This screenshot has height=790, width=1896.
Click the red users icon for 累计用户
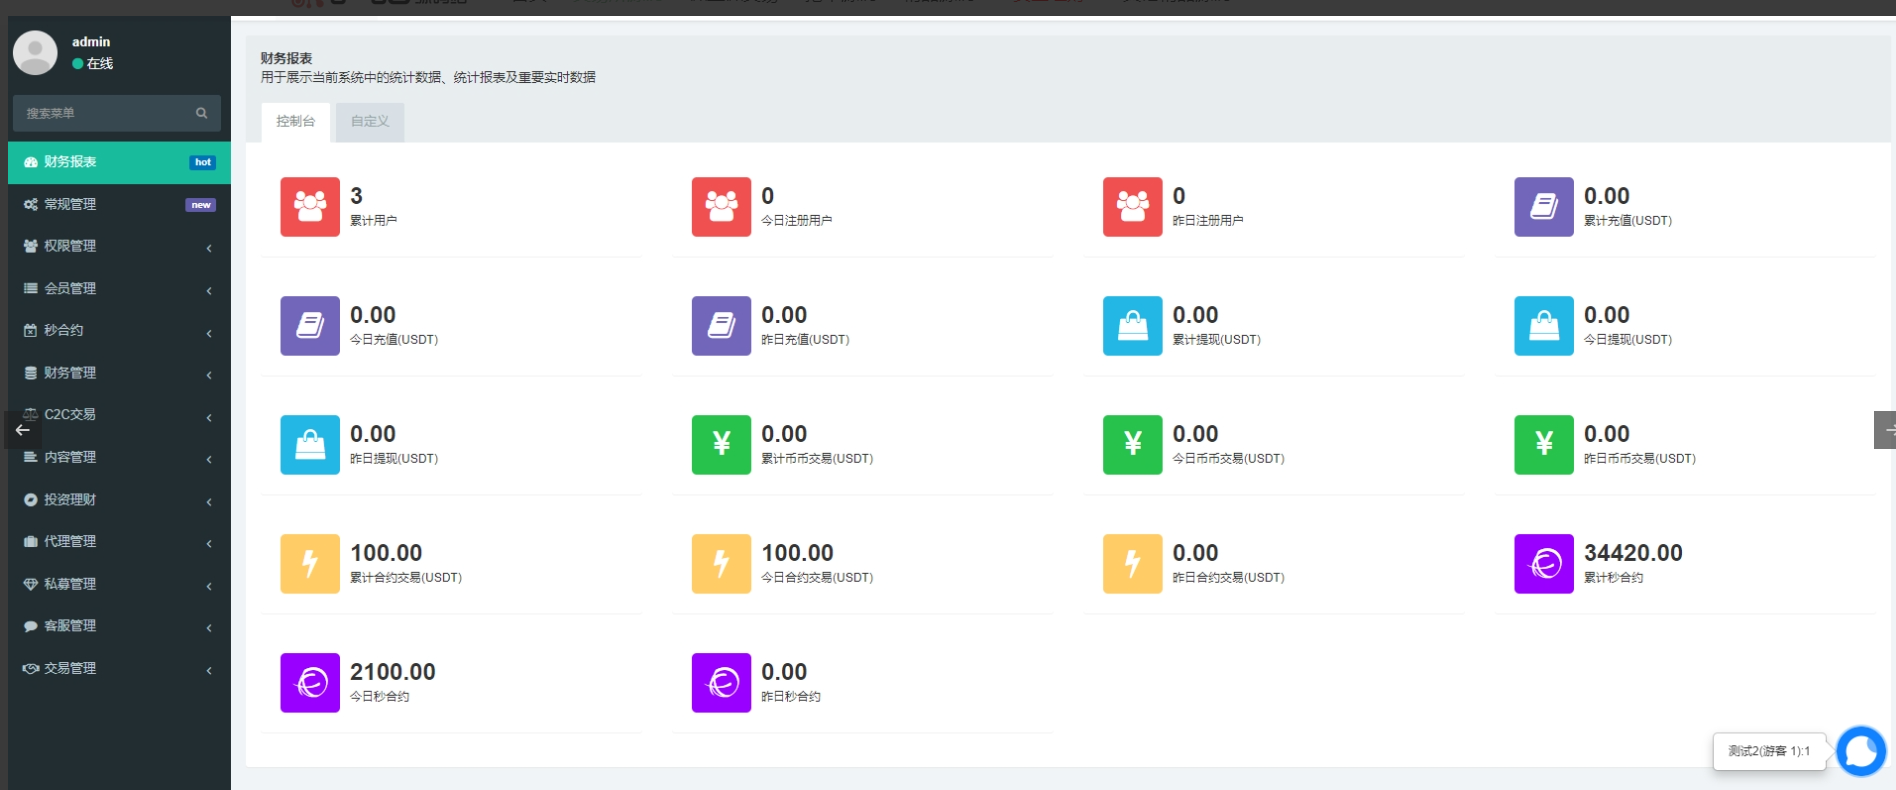[x=310, y=207]
